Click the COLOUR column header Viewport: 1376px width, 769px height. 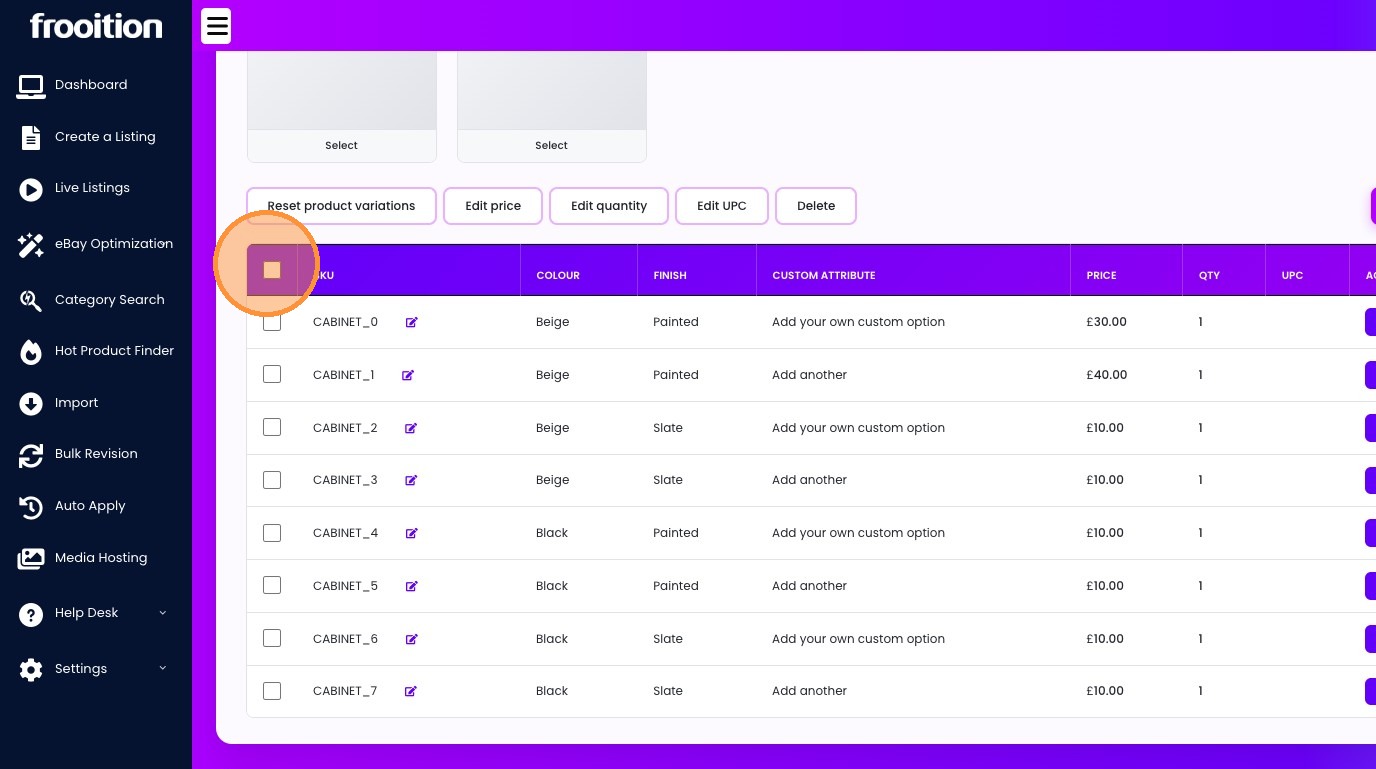point(558,275)
